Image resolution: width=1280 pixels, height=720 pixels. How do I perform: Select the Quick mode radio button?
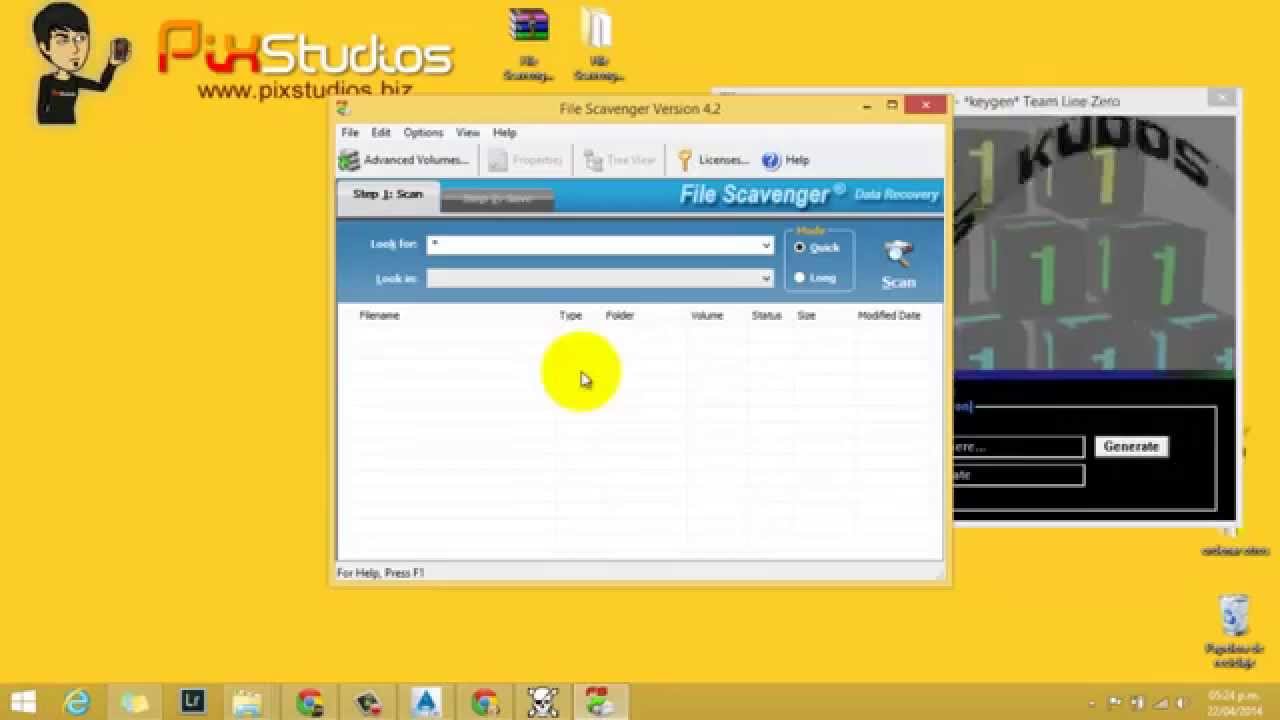800,247
